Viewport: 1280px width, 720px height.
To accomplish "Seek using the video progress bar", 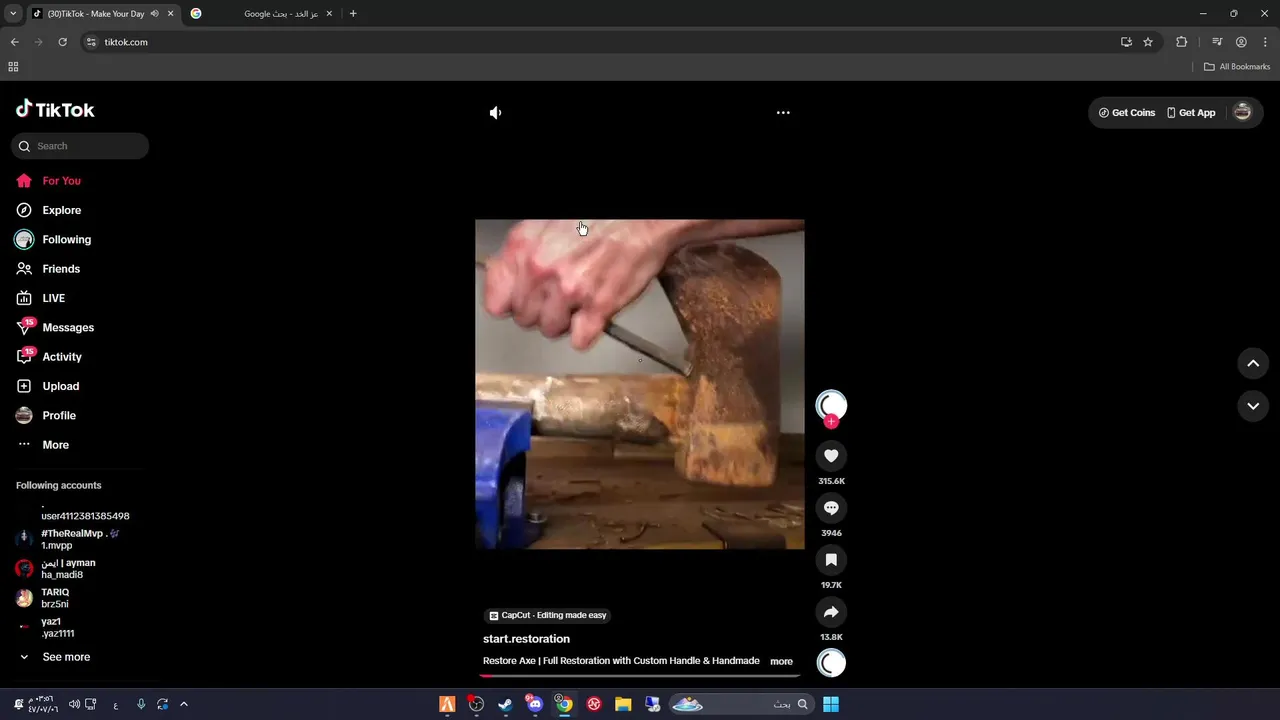I will tap(640, 676).
